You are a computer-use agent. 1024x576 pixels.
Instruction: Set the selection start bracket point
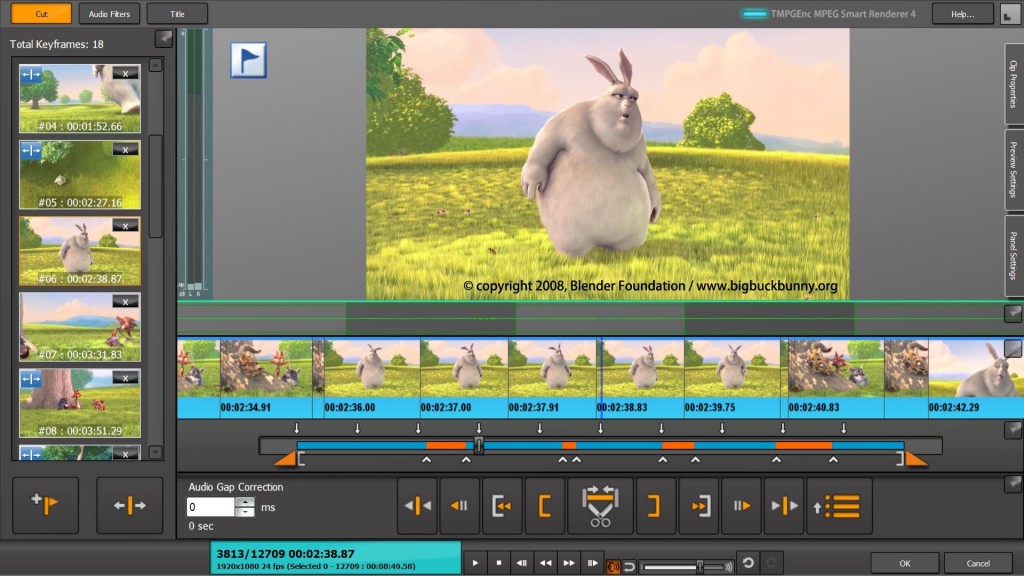tap(545, 505)
